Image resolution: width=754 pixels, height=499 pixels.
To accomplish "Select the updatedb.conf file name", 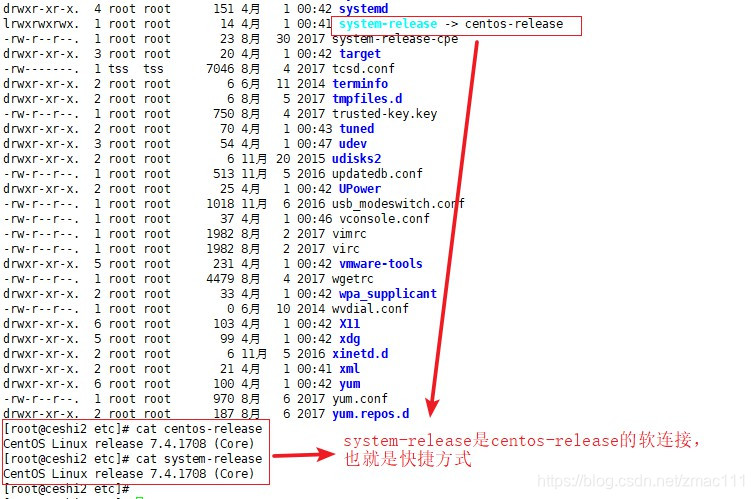I will click(377, 174).
